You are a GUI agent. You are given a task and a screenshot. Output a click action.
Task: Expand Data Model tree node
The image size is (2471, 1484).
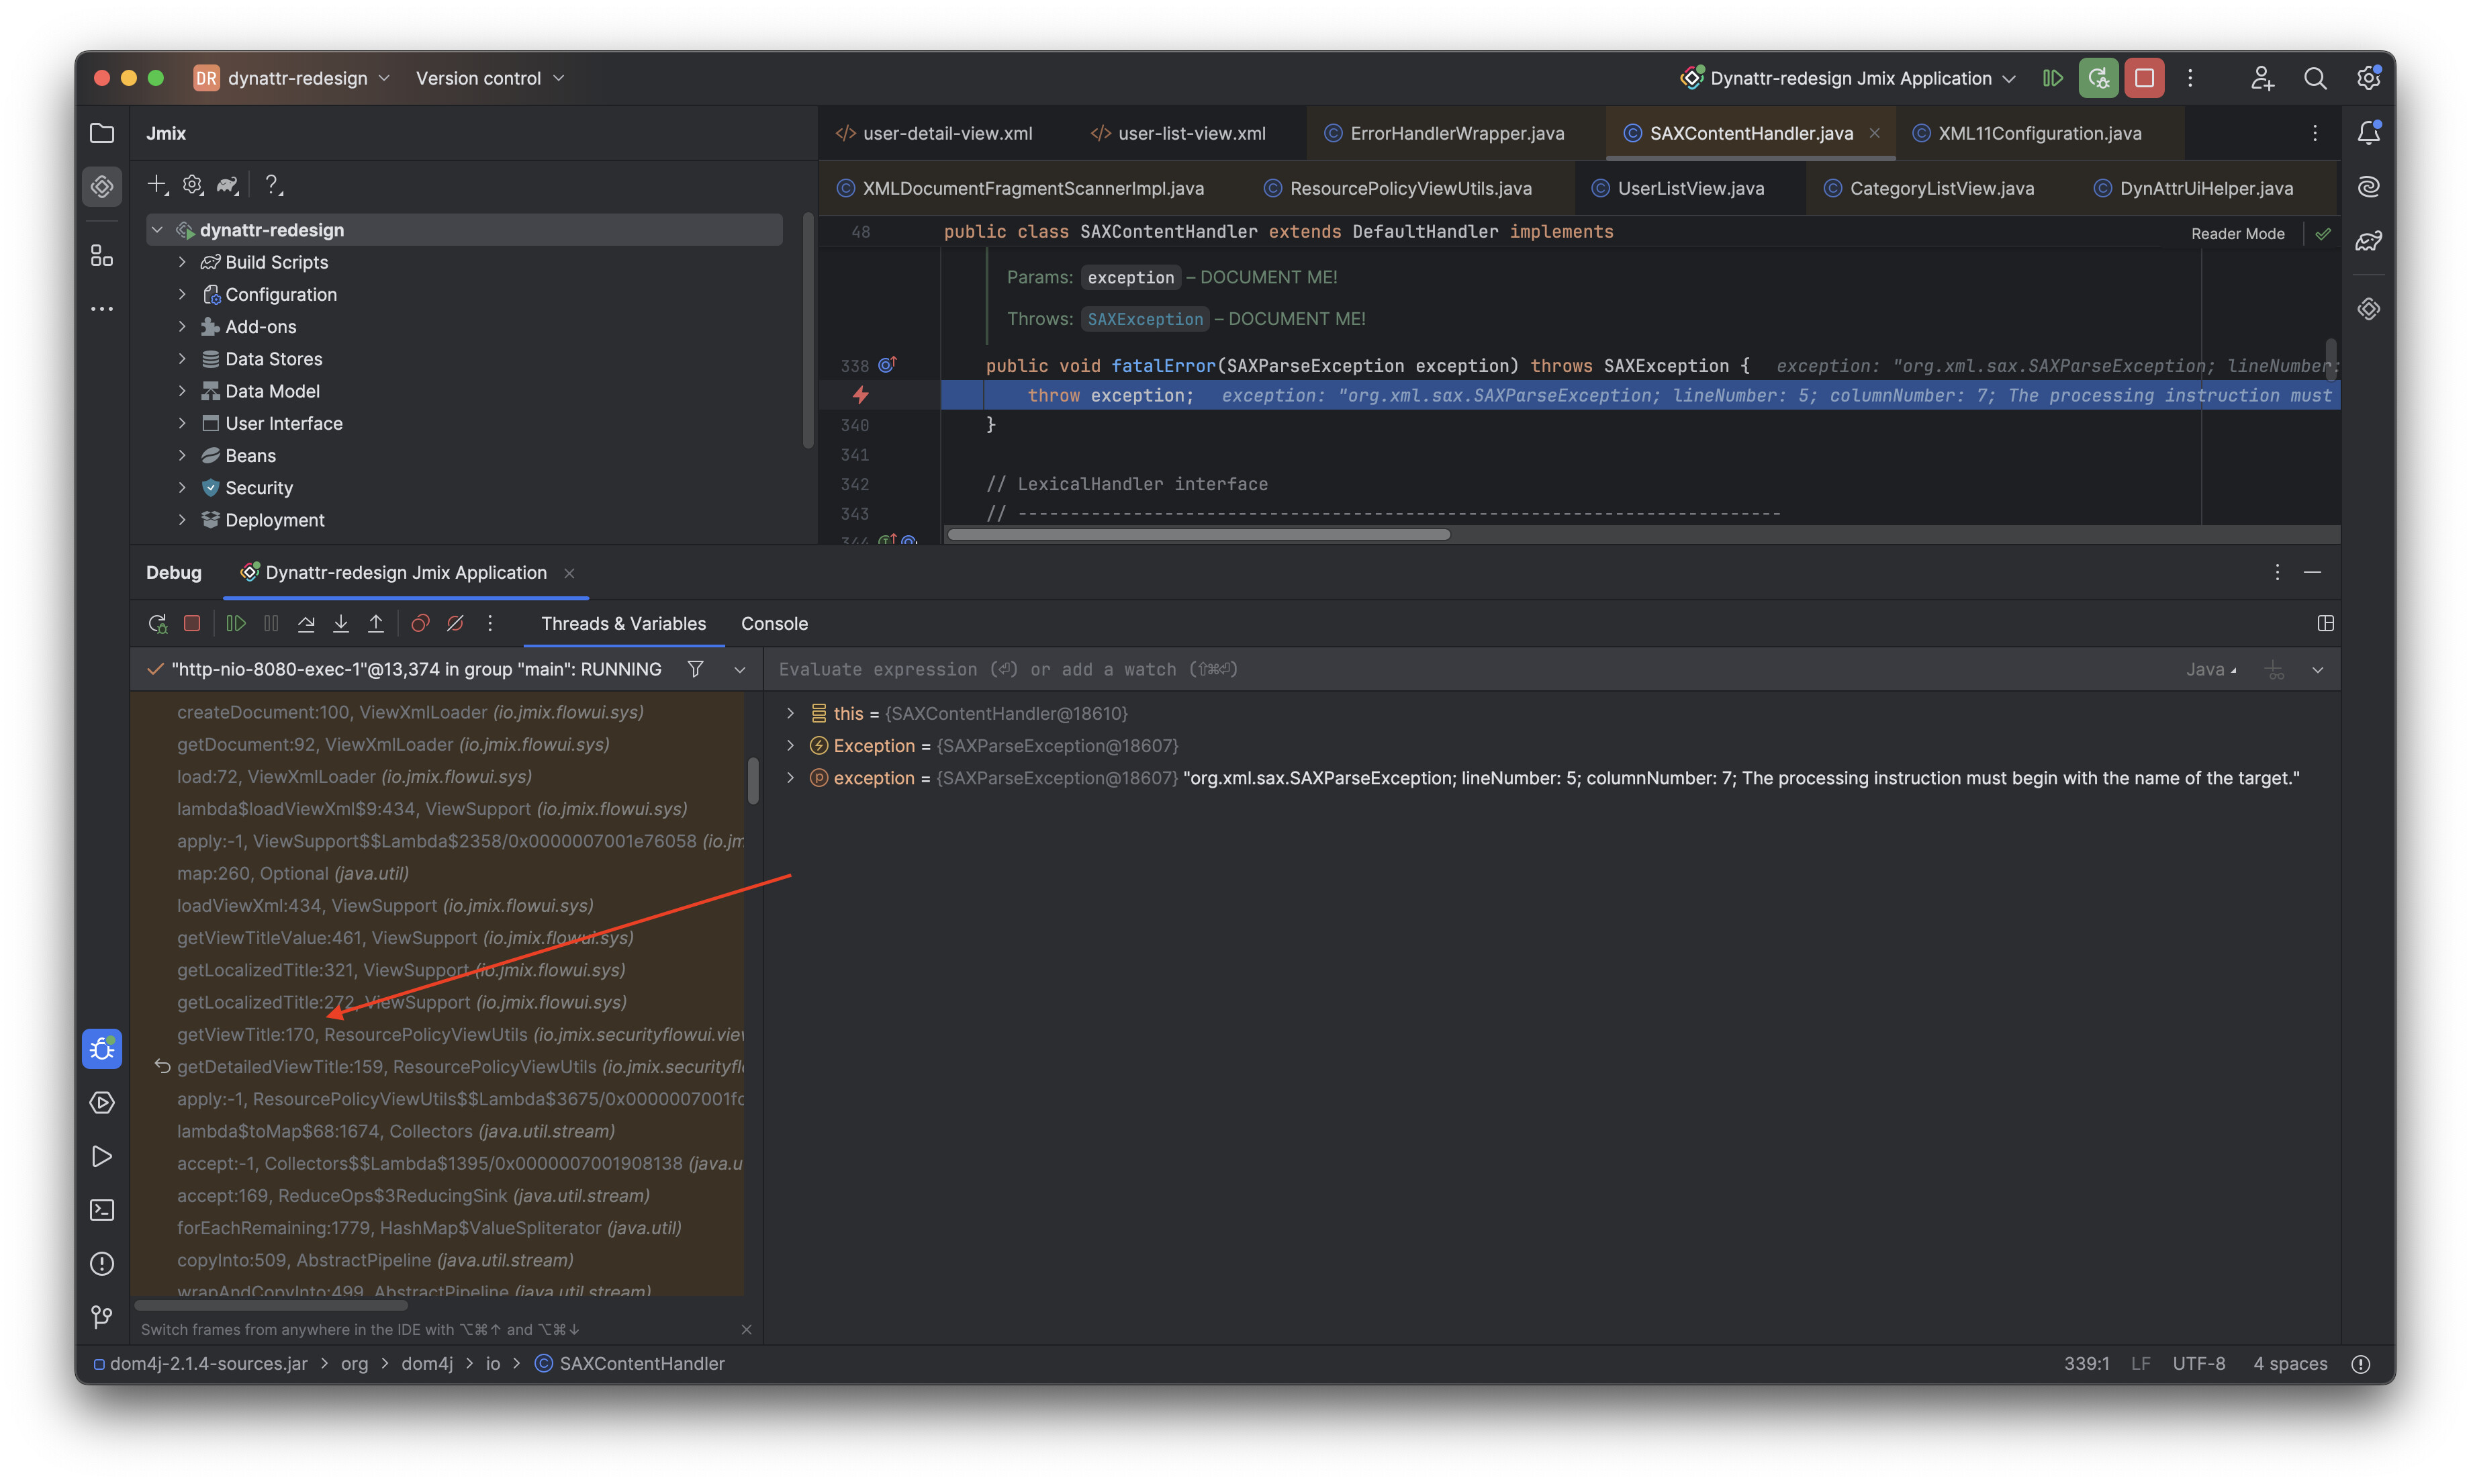coord(182,391)
